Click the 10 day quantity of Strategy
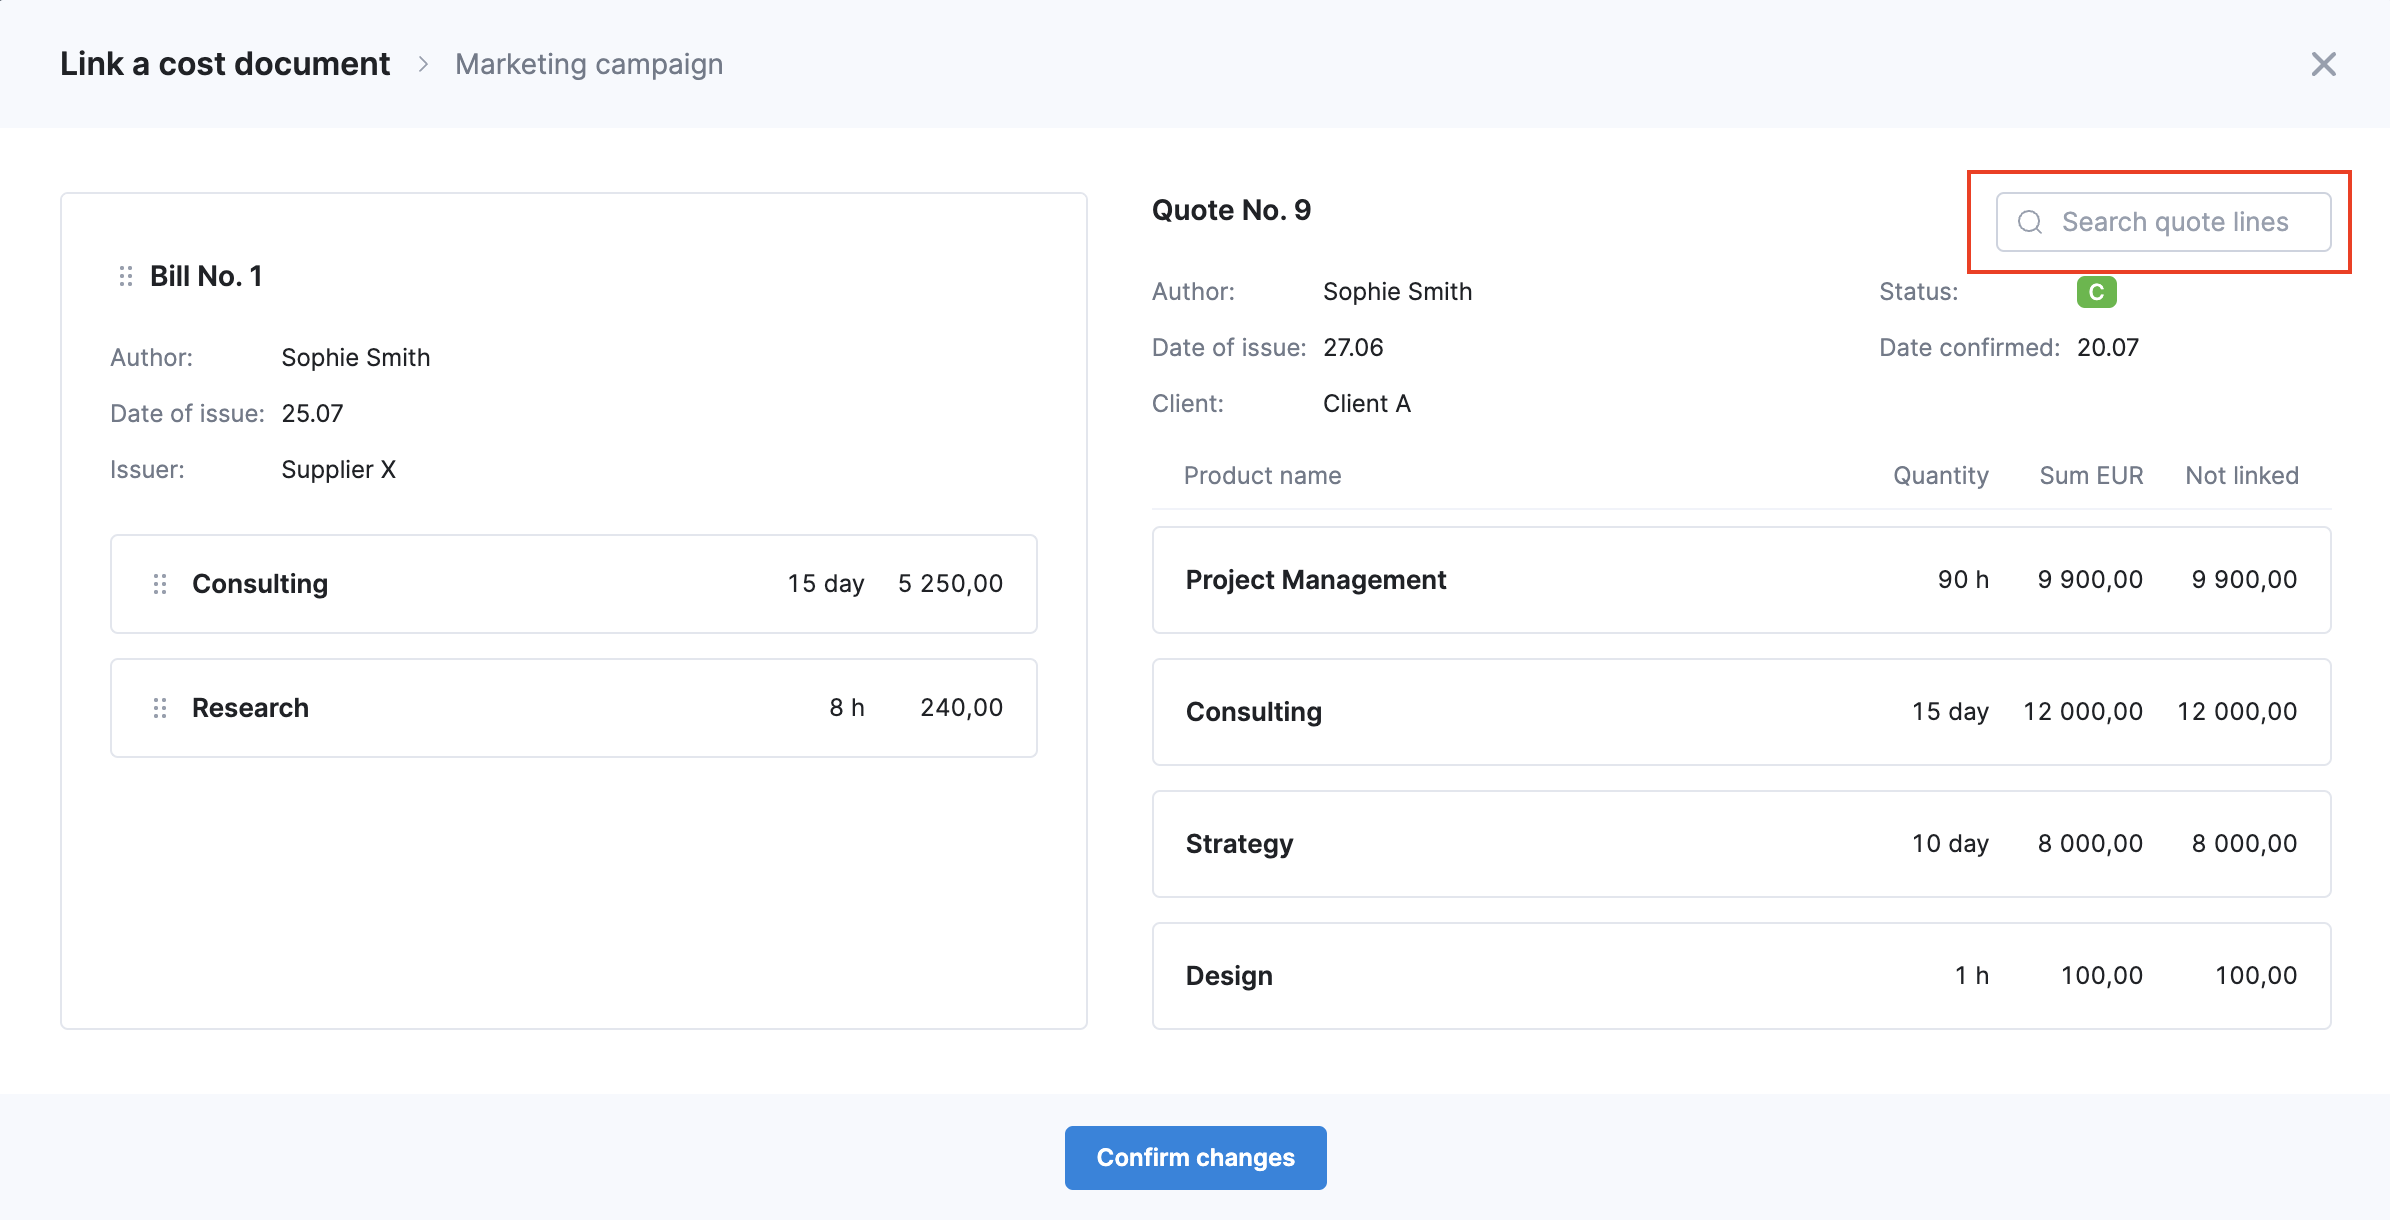Image resolution: width=2390 pixels, height=1220 pixels. point(1950,843)
